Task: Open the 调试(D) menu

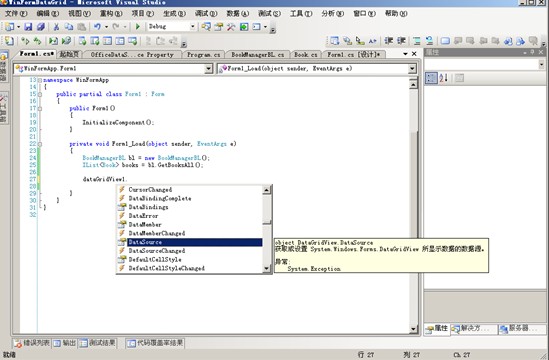Action: (206, 14)
